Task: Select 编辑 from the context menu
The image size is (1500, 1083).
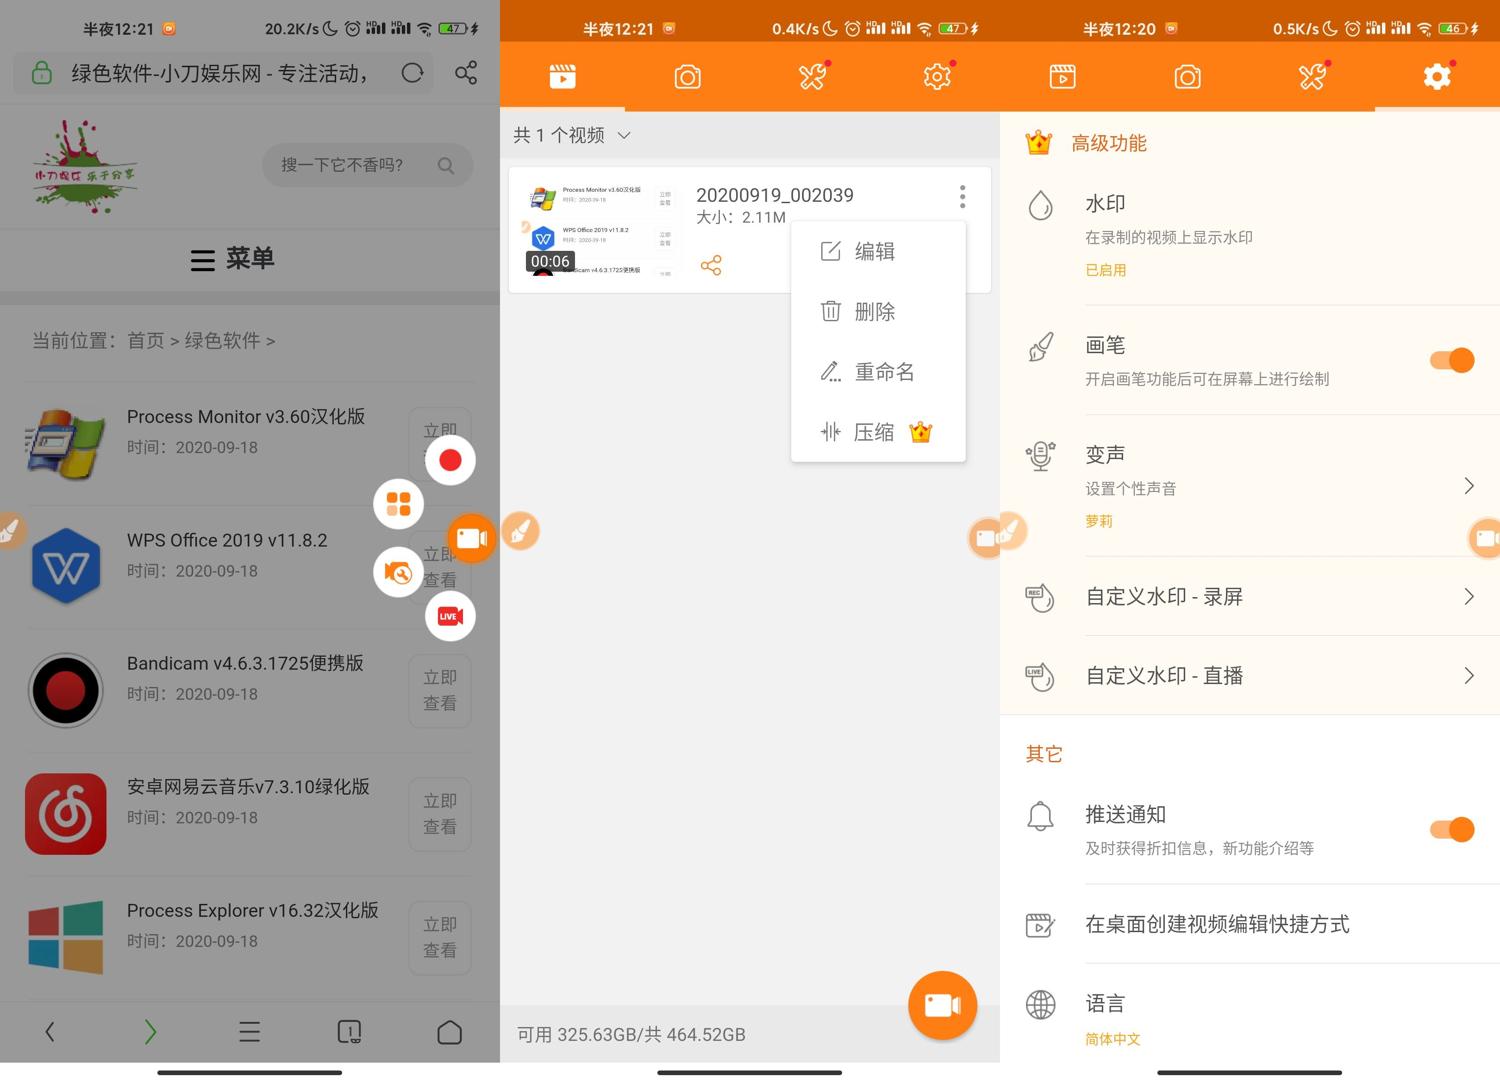Action: (x=875, y=251)
